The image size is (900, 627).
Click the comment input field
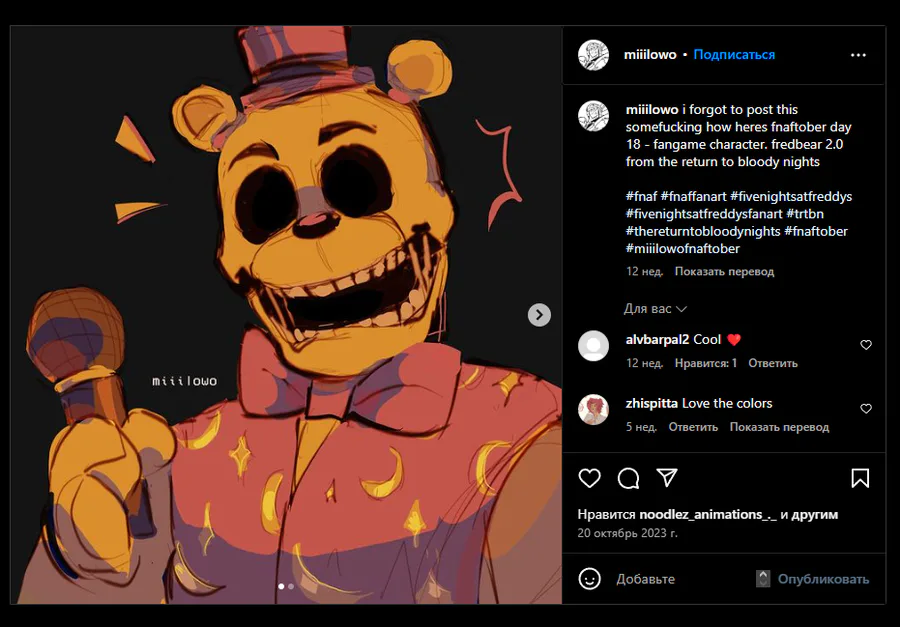click(x=680, y=579)
